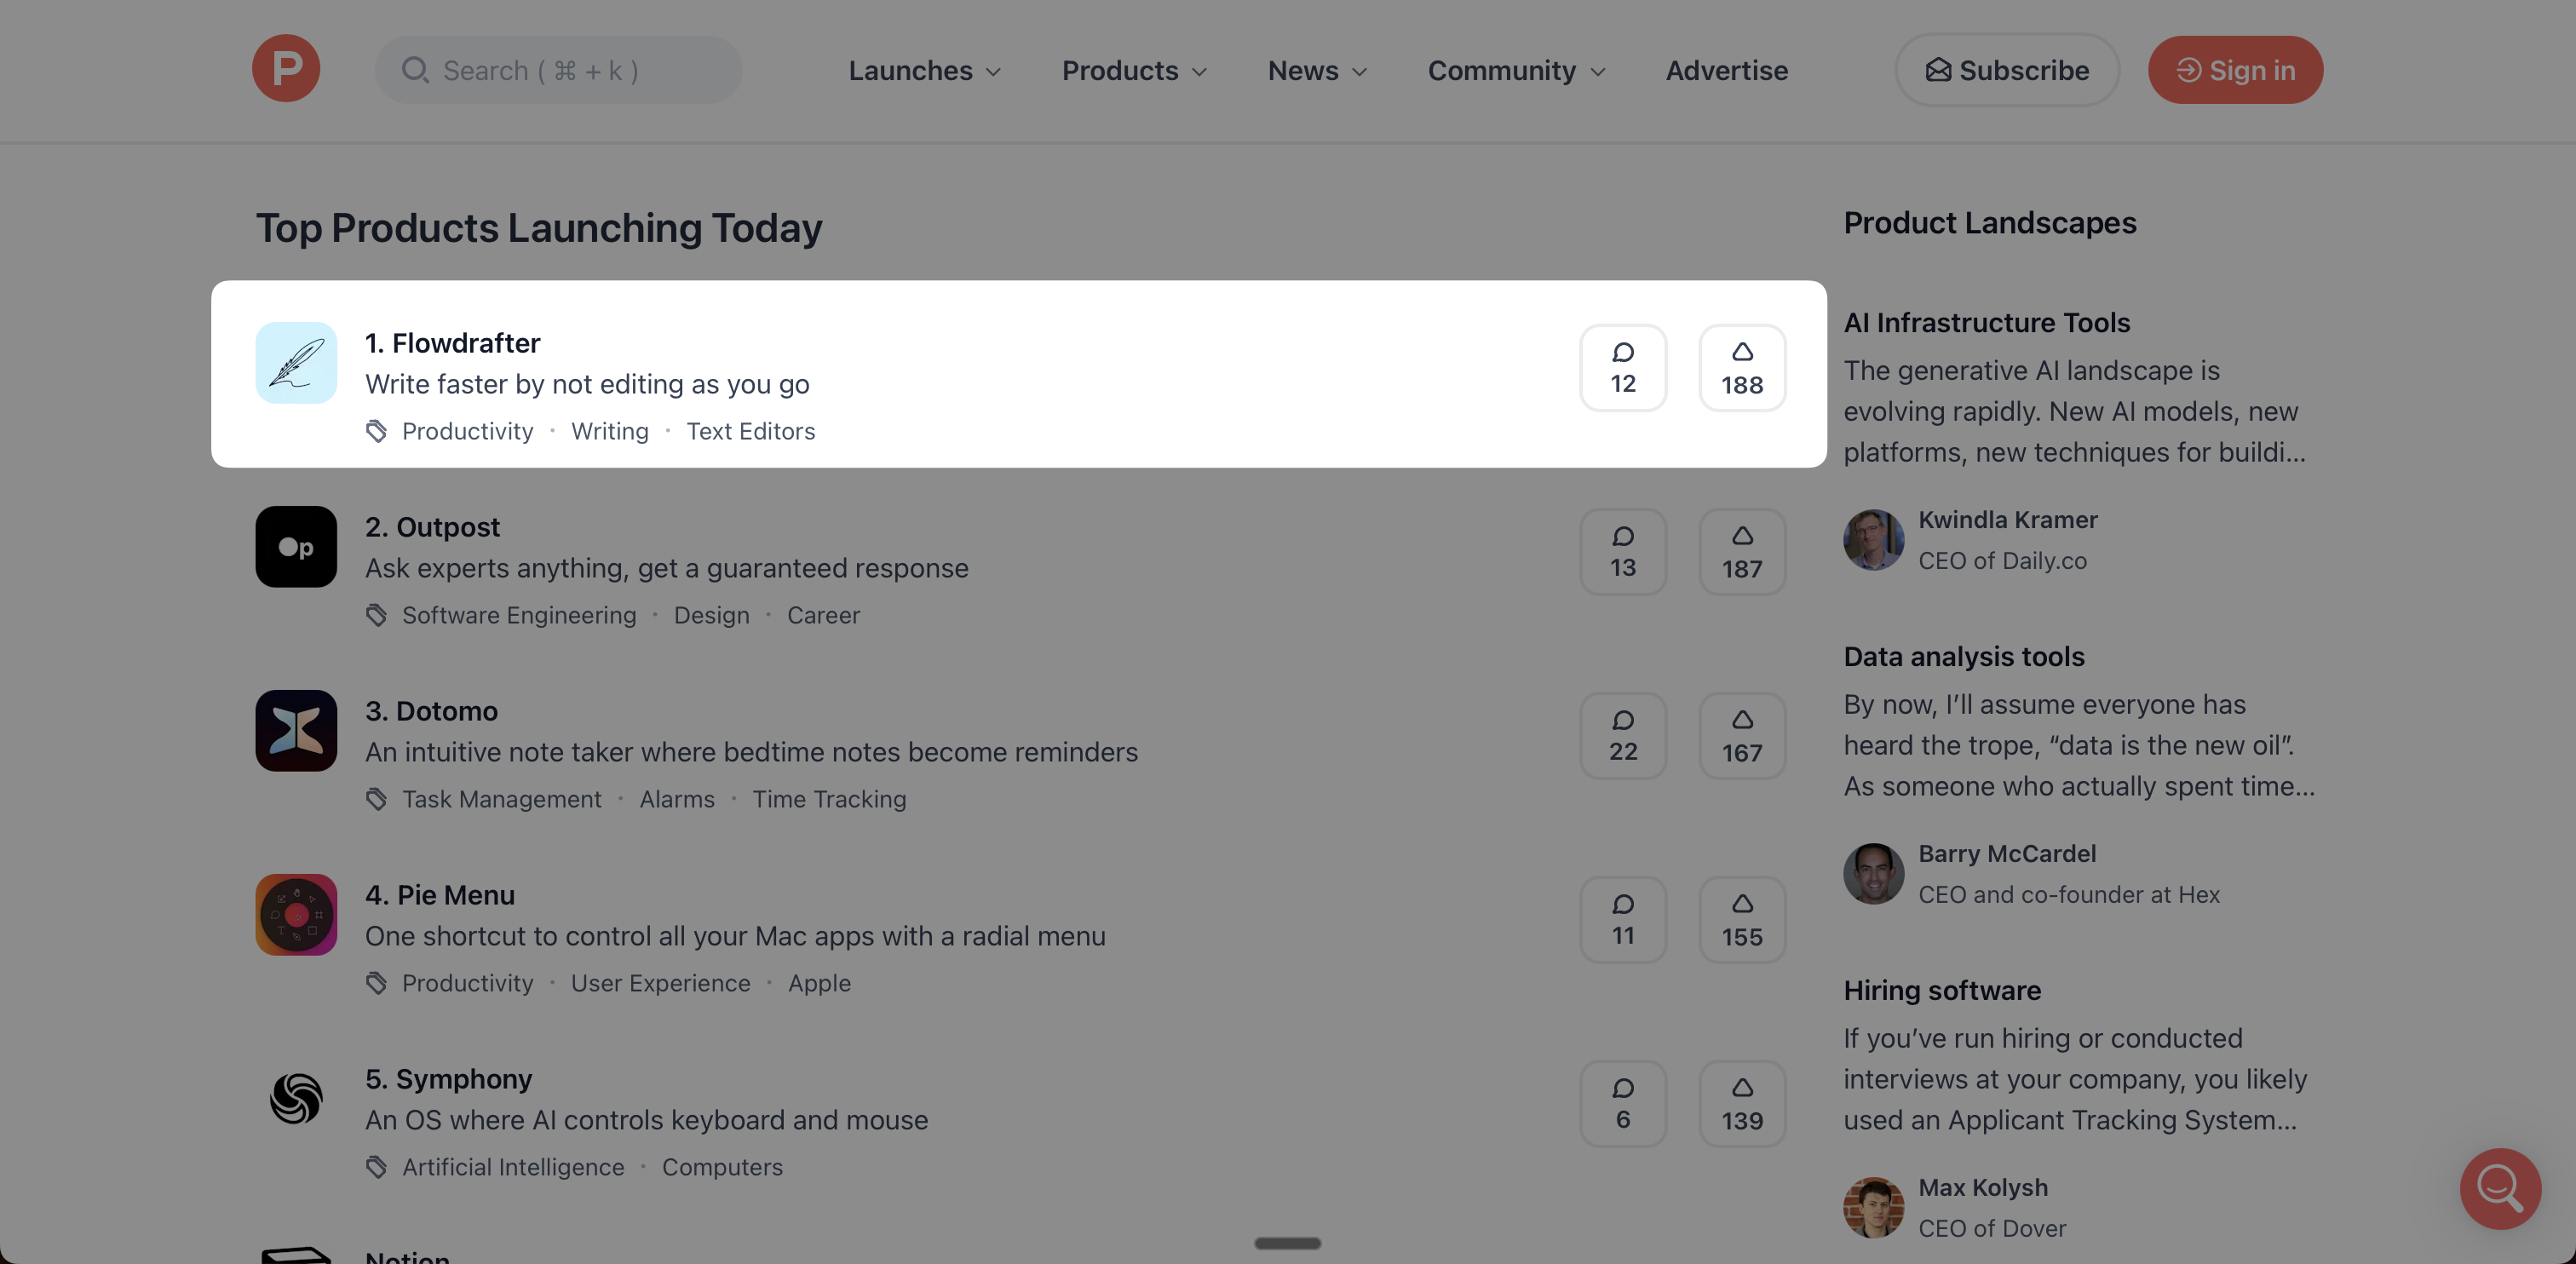
Task: Click the red floating search icon
Action: [x=2500, y=1188]
